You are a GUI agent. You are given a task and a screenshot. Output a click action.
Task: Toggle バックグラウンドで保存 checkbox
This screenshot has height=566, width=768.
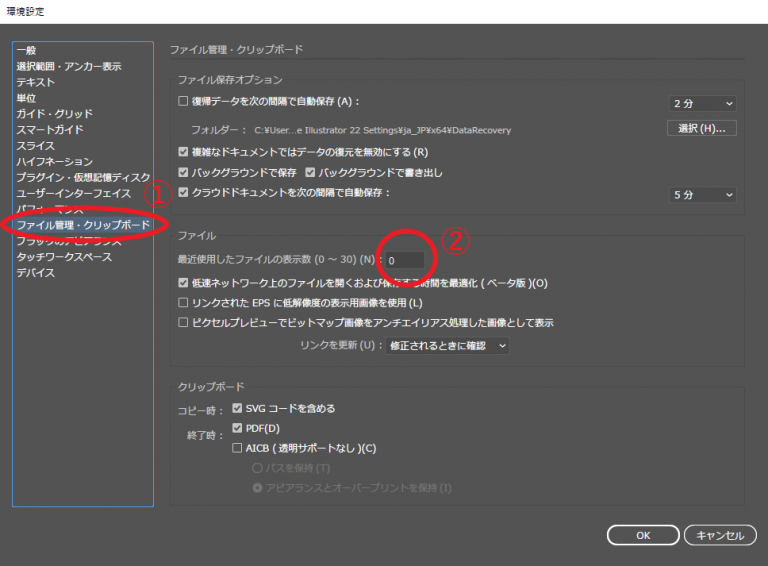183,172
